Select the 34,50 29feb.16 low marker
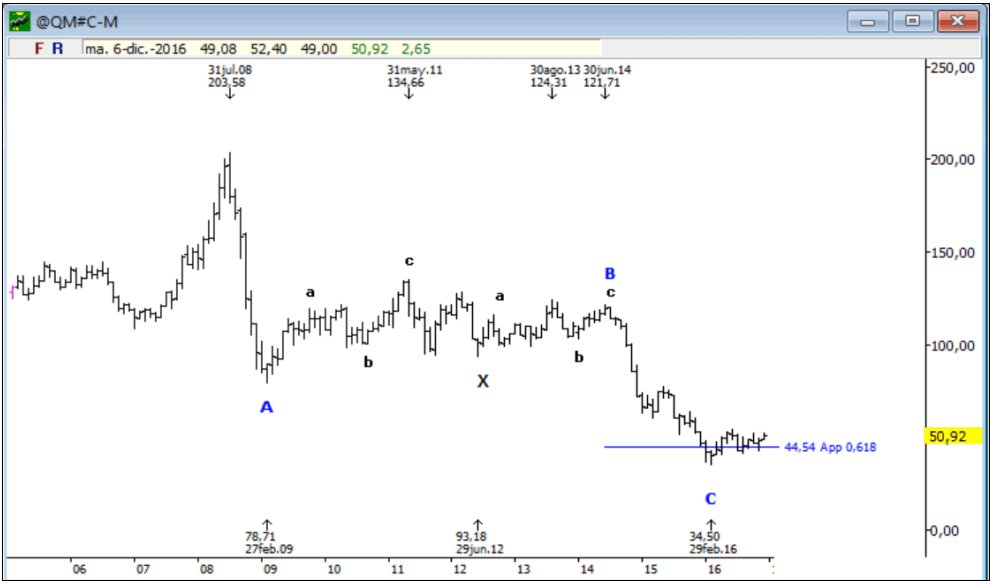This screenshot has width=995, height=584. pyautogui.click(x=713, y=537)
